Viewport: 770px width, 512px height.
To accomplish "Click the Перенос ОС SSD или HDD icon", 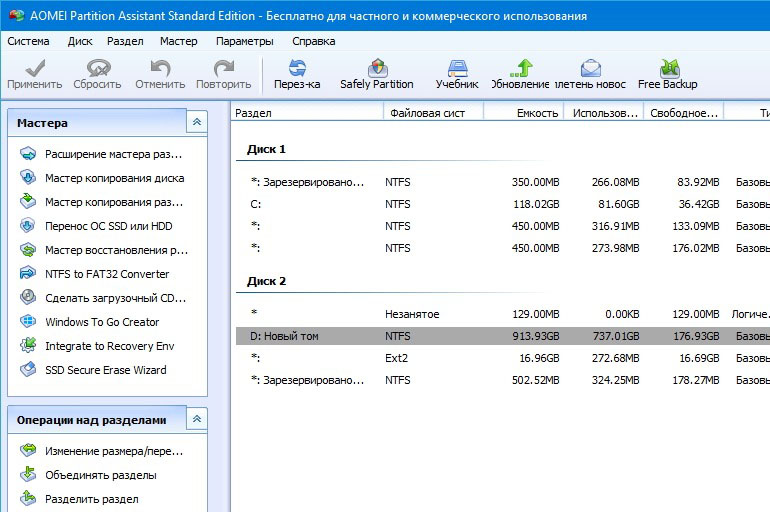I will 28,225.
